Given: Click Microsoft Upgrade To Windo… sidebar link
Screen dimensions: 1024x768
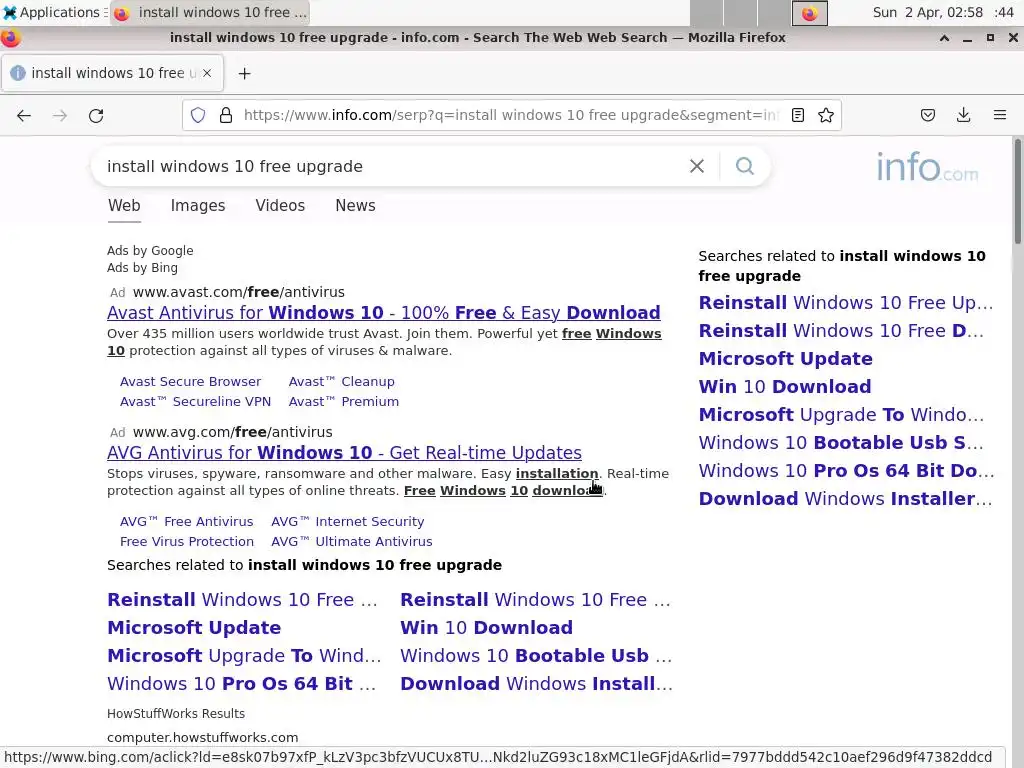Looking at the screenshot, I should (x=841, y=415).
